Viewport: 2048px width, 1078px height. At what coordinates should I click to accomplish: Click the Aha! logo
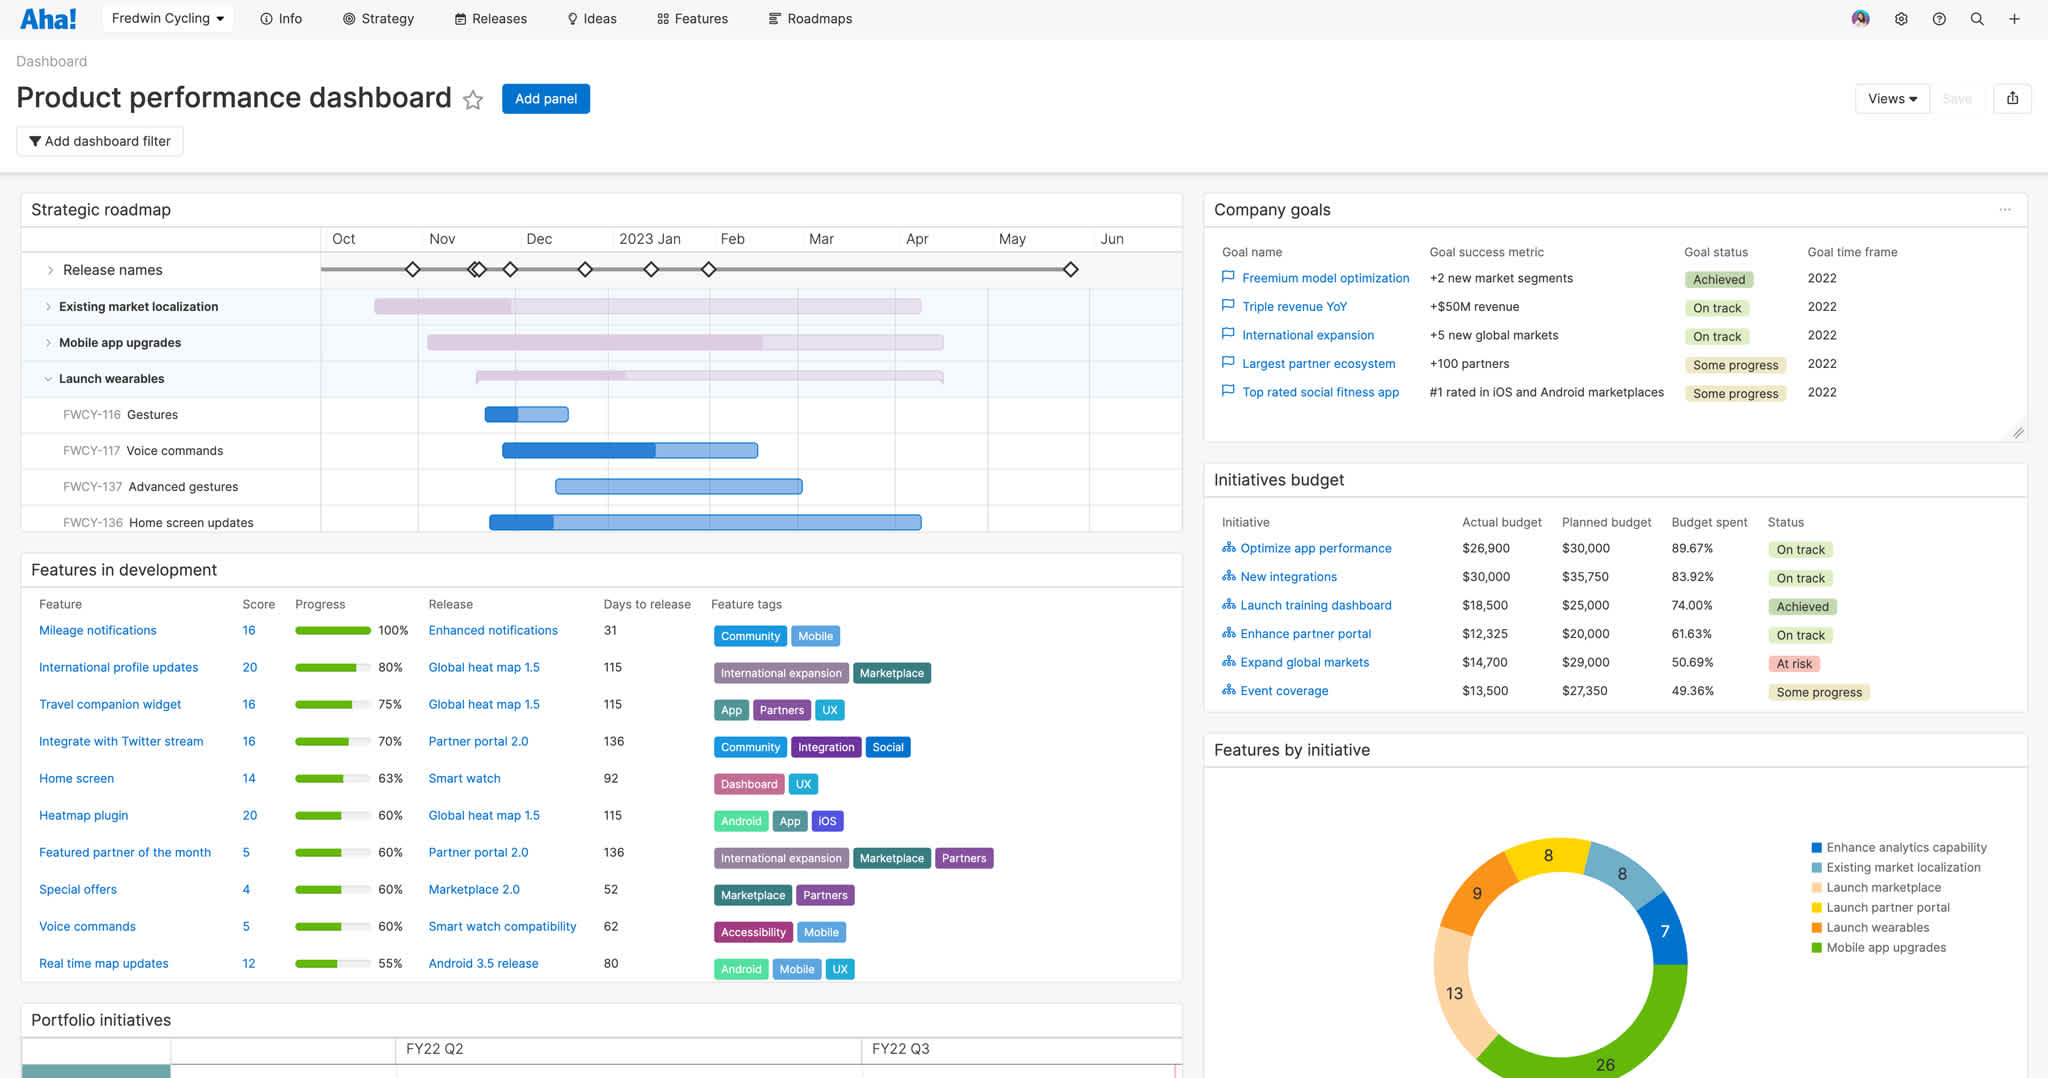(48, 17)
